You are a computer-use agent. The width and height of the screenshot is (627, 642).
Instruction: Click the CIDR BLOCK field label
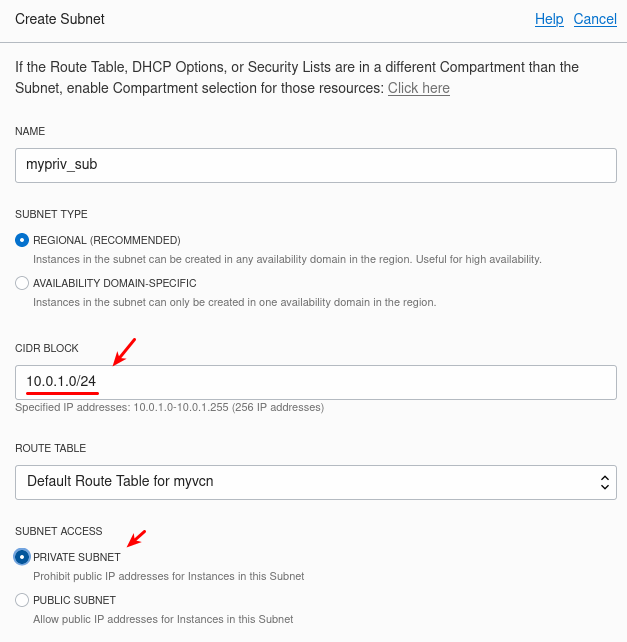[x=47, y=348]
